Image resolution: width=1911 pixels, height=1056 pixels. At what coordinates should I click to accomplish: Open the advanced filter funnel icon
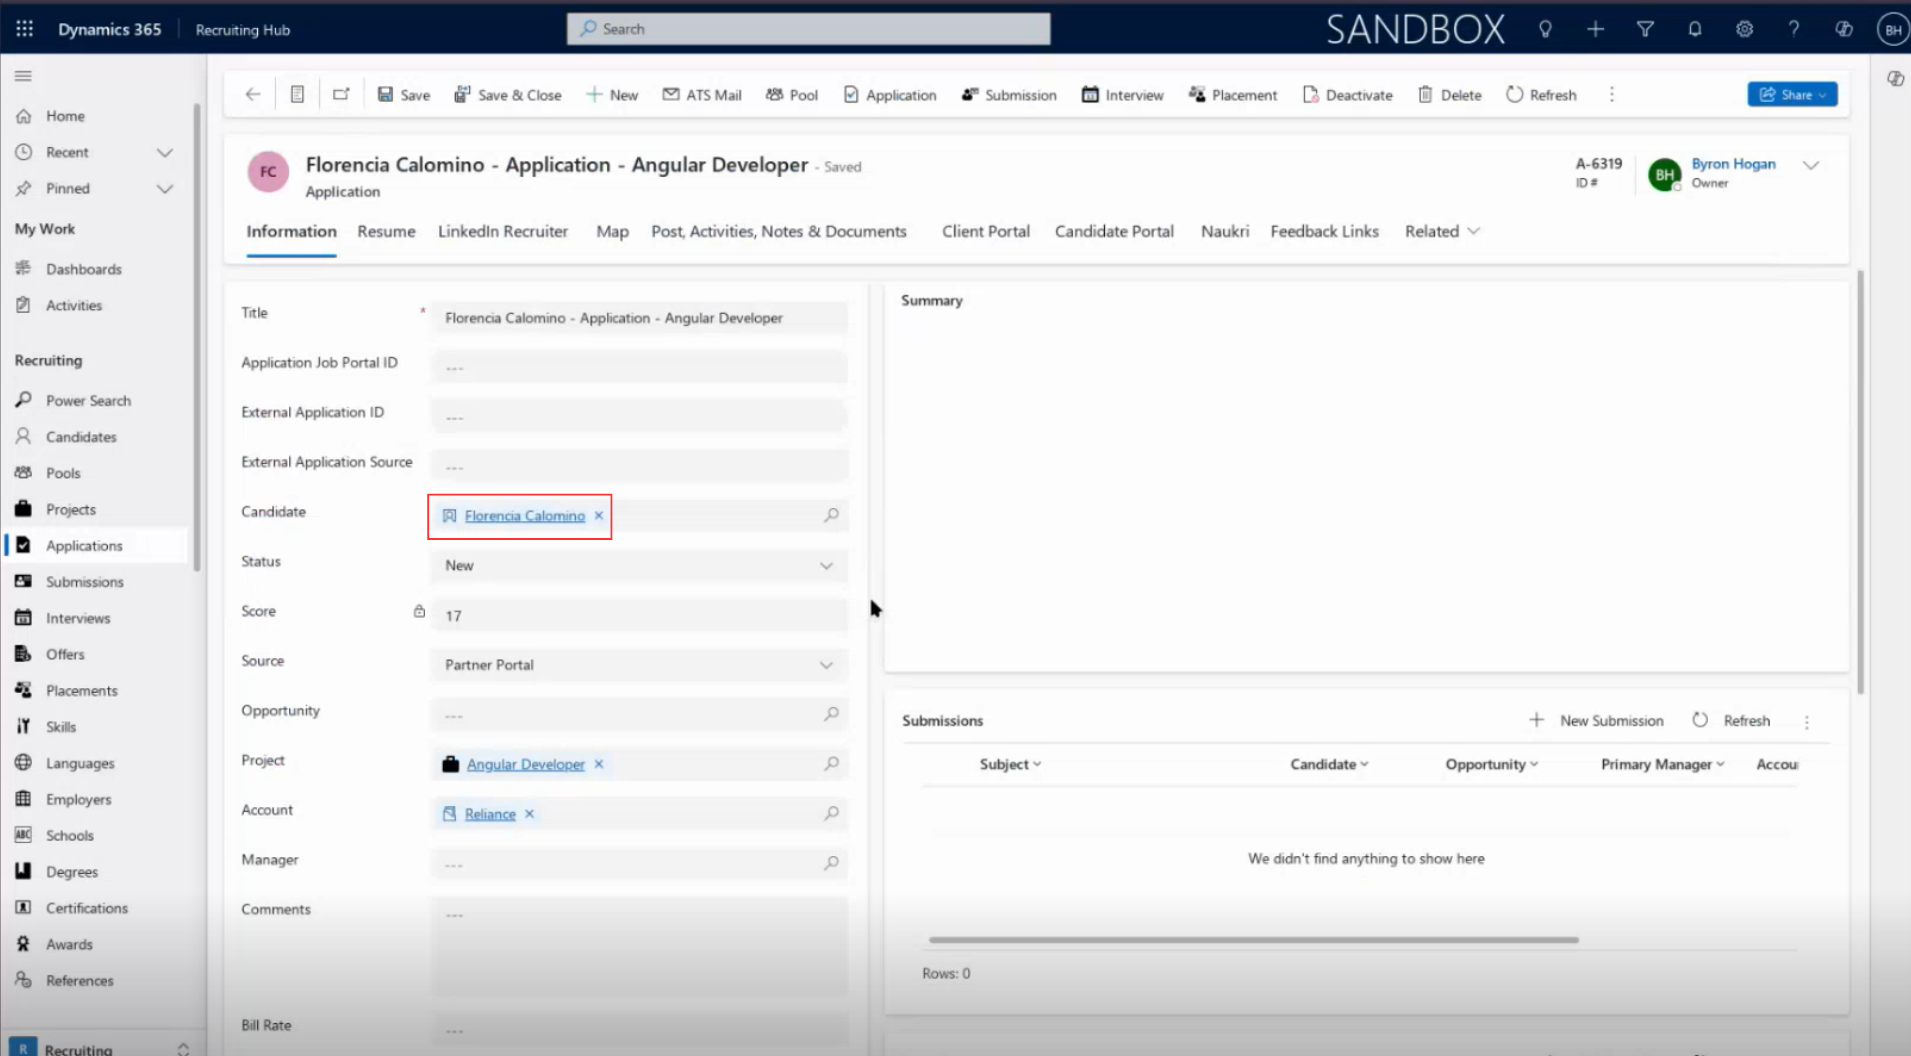click(x=1645, y=29)
